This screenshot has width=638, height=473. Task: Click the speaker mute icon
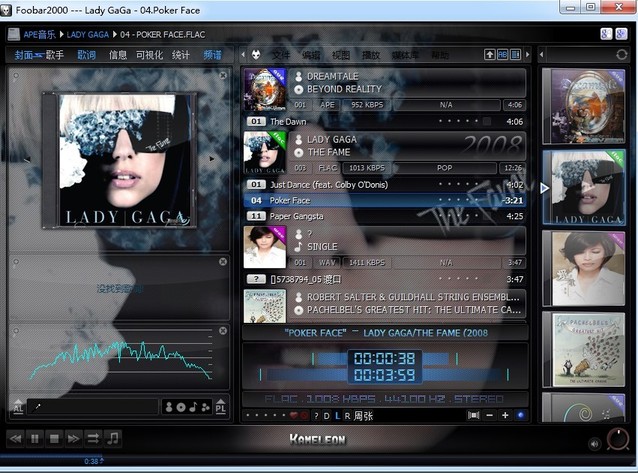tap(594, 444)
